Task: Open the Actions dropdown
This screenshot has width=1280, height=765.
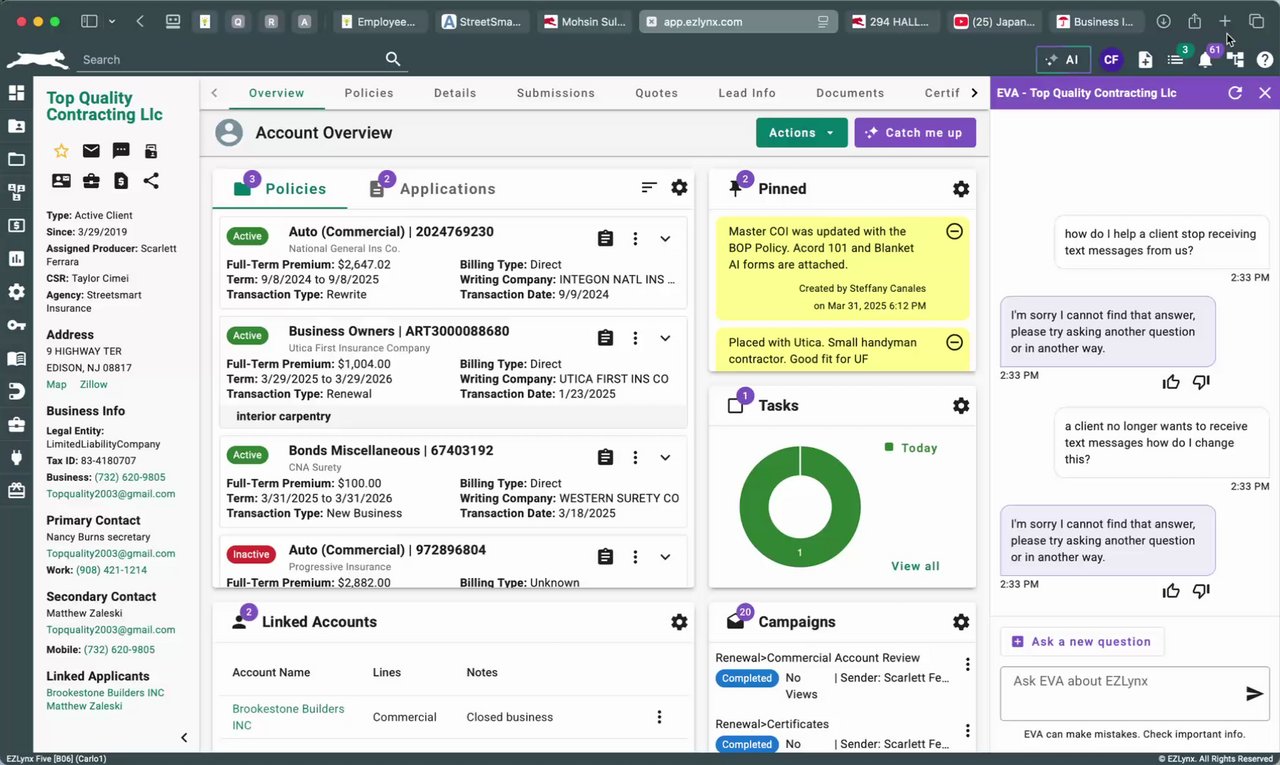Action: (x=801, y=133)
